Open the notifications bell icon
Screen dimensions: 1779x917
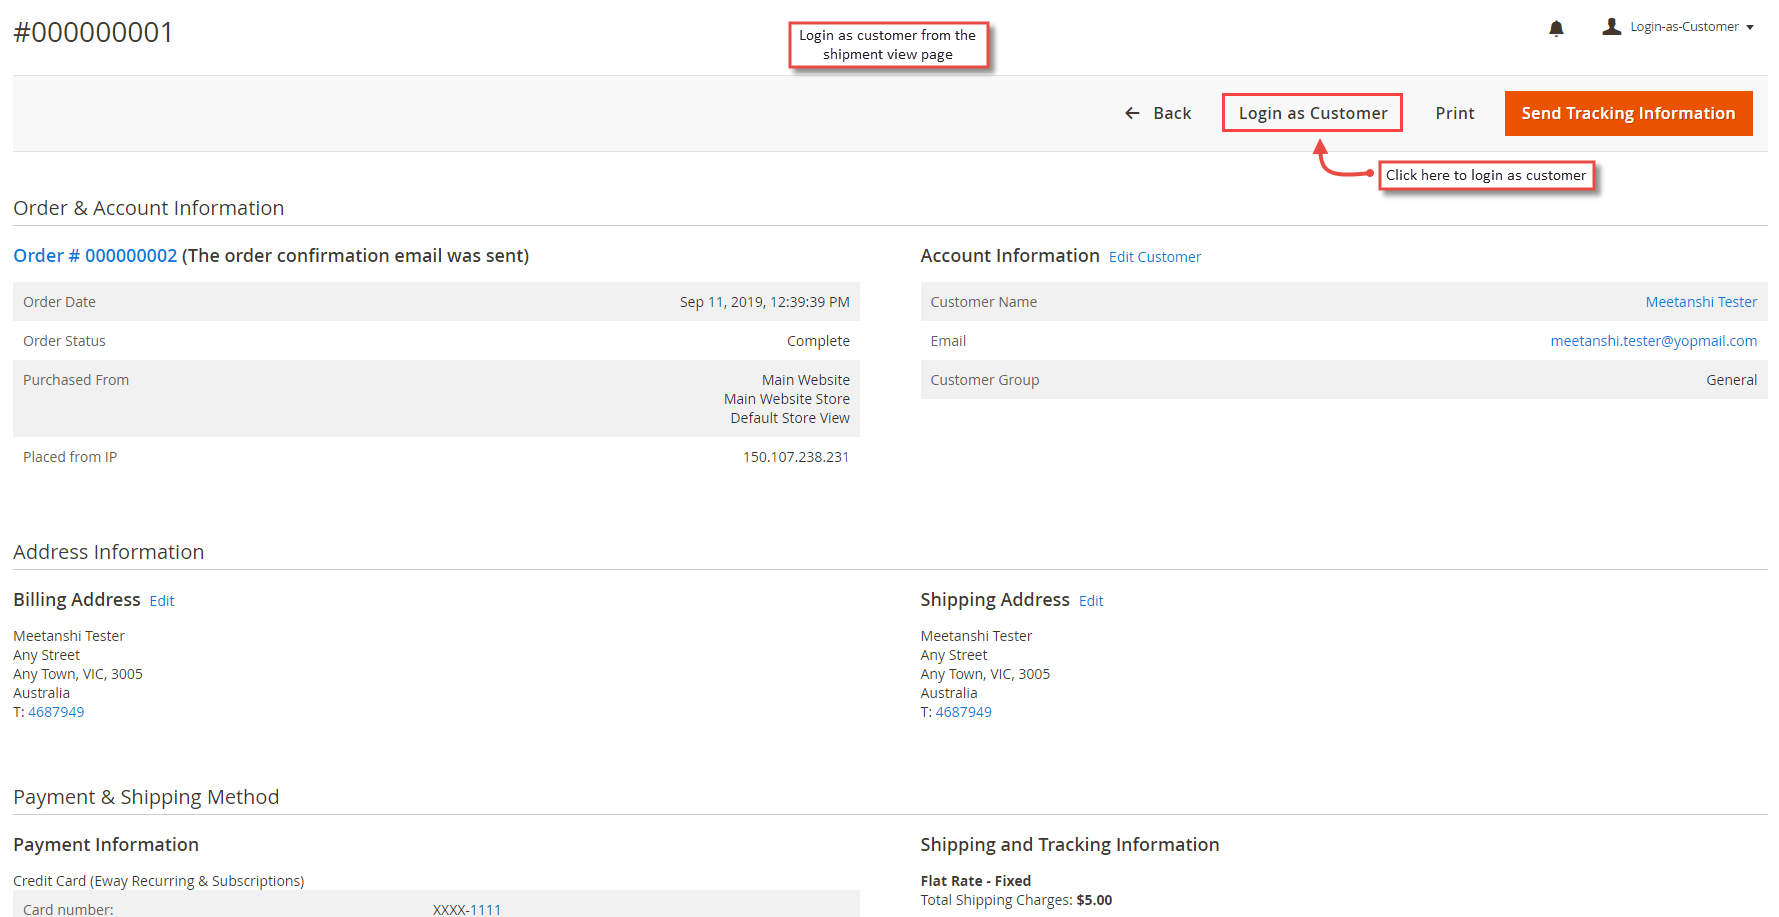tap(1556, 28)
